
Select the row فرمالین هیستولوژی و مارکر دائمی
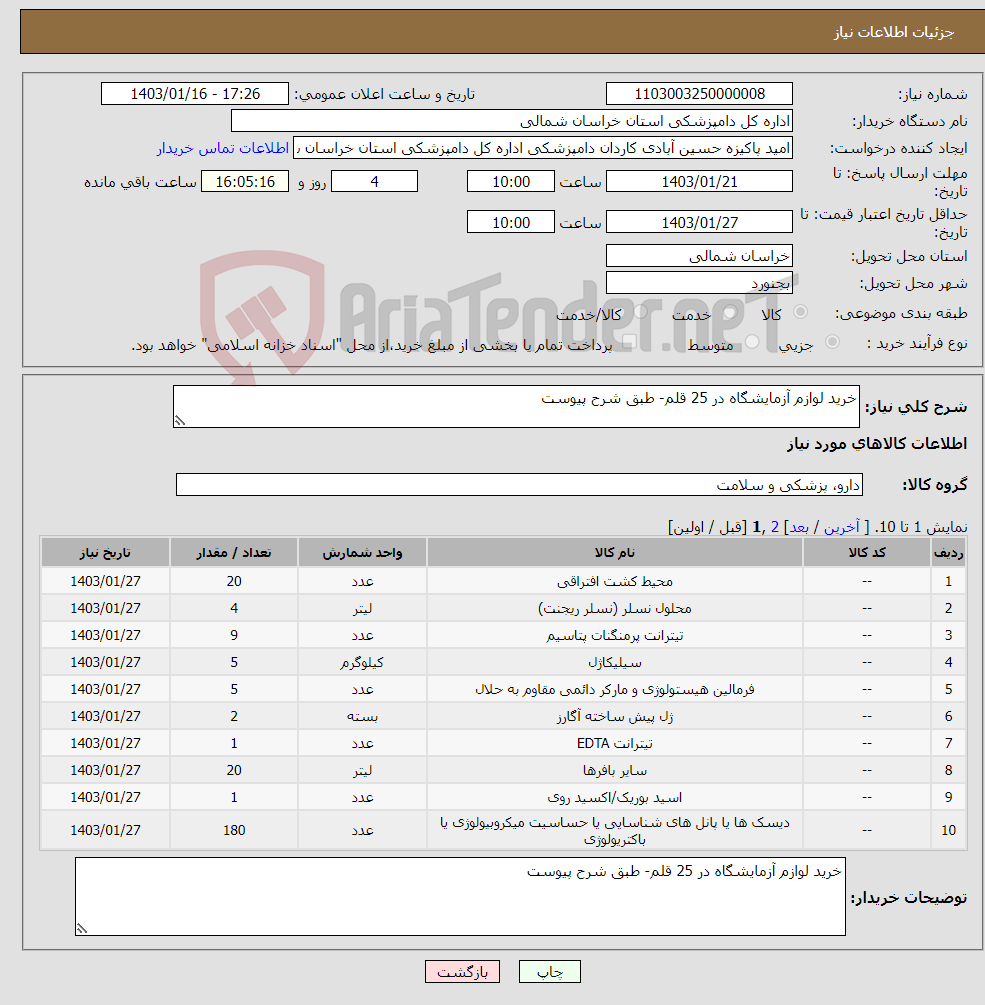pos(503,689)
